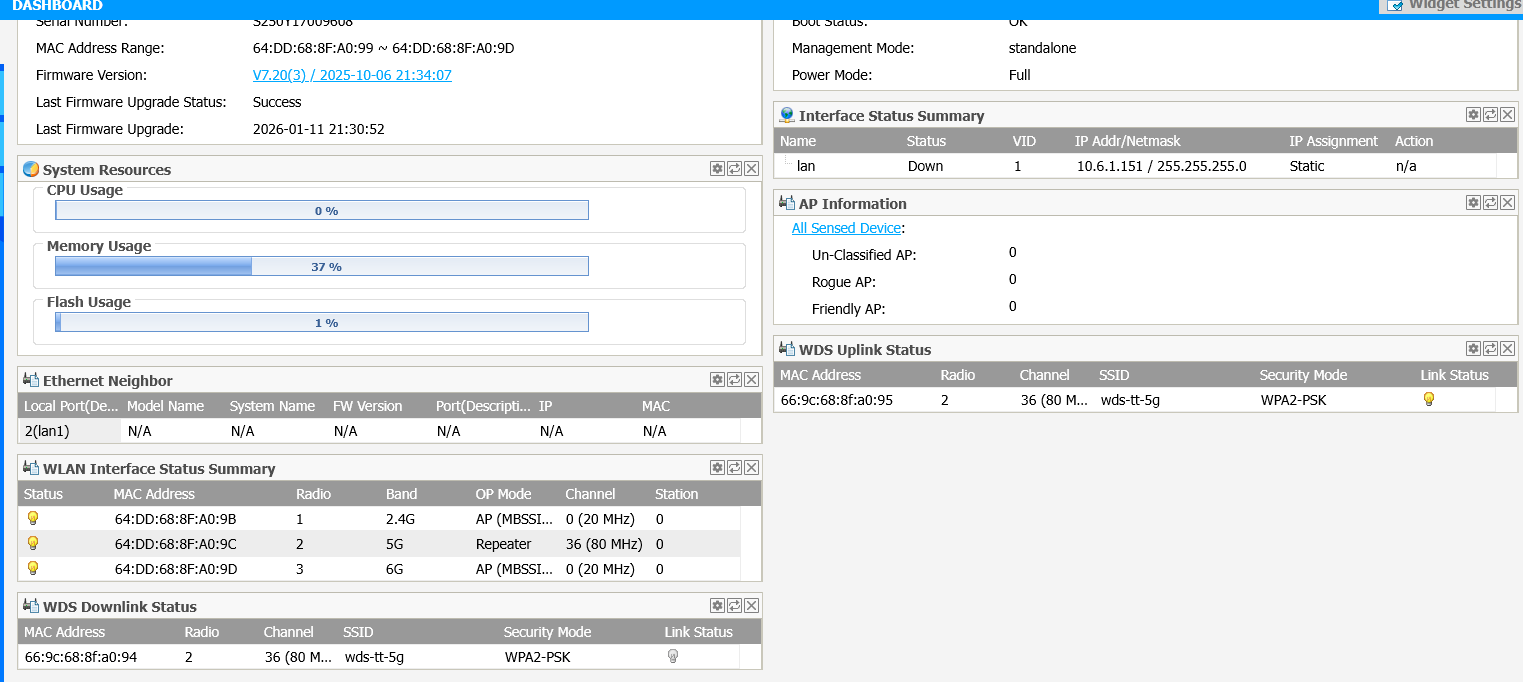Click the Ethernet Neighbor title icon
The height and width of the screenshot is (682, 1523).
31,380
